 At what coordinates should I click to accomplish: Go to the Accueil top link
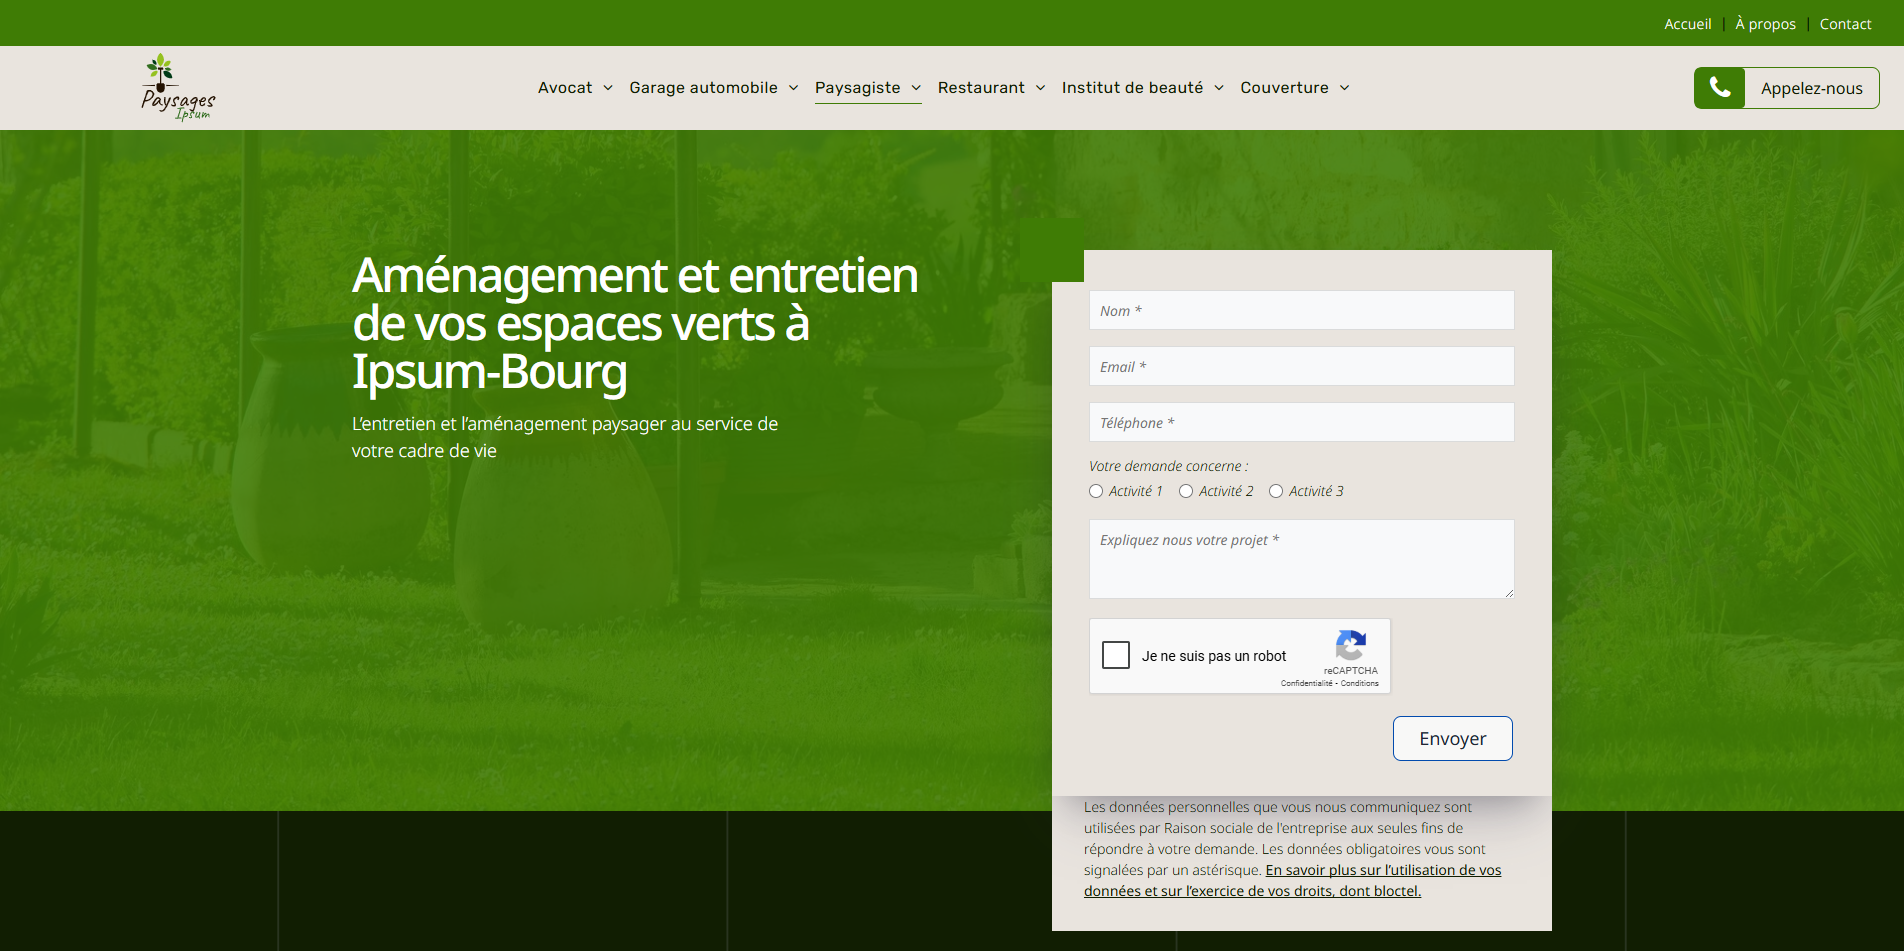(x=1687, y=24)
